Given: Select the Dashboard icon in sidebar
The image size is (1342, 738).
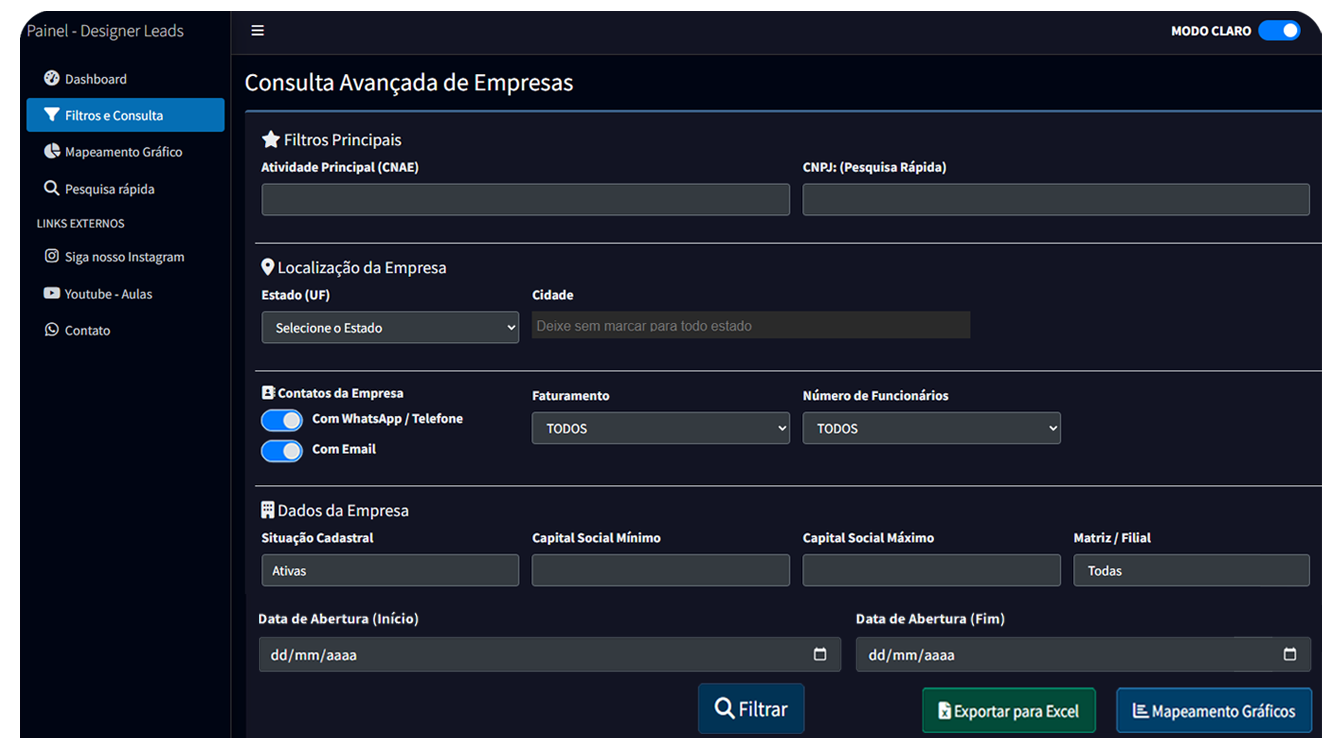Looking at the screenshot, I should tap(52, 78).
